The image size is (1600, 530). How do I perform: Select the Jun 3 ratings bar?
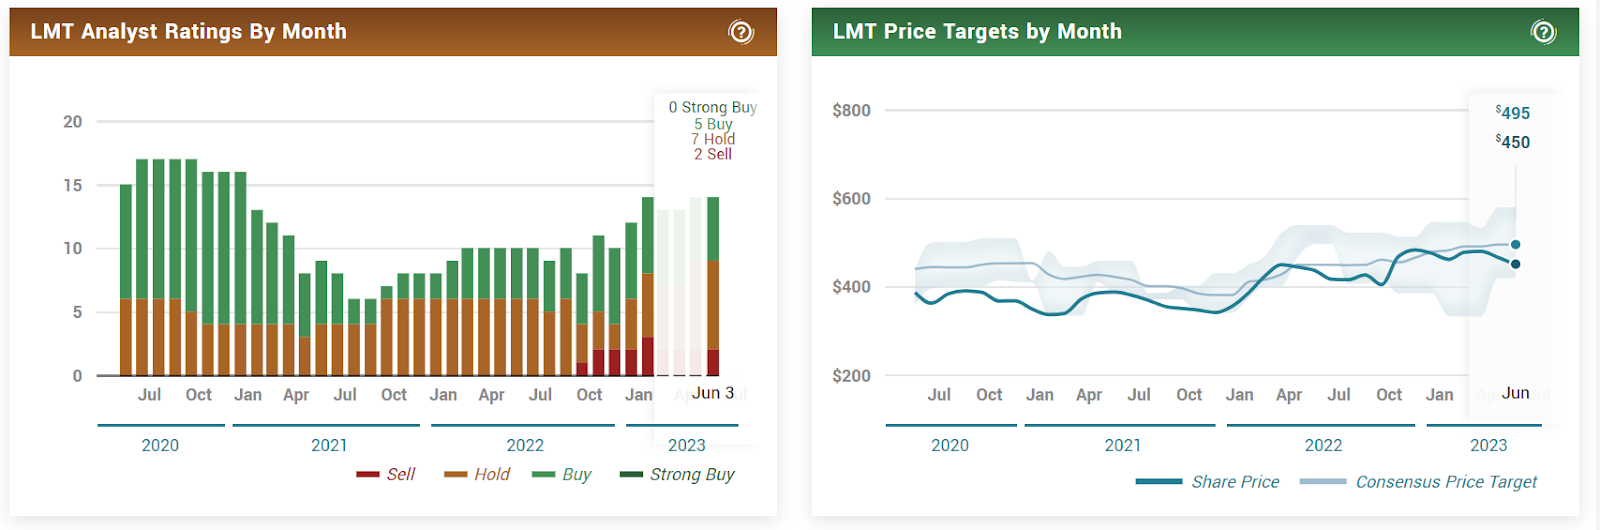click(x=713, y=285)
